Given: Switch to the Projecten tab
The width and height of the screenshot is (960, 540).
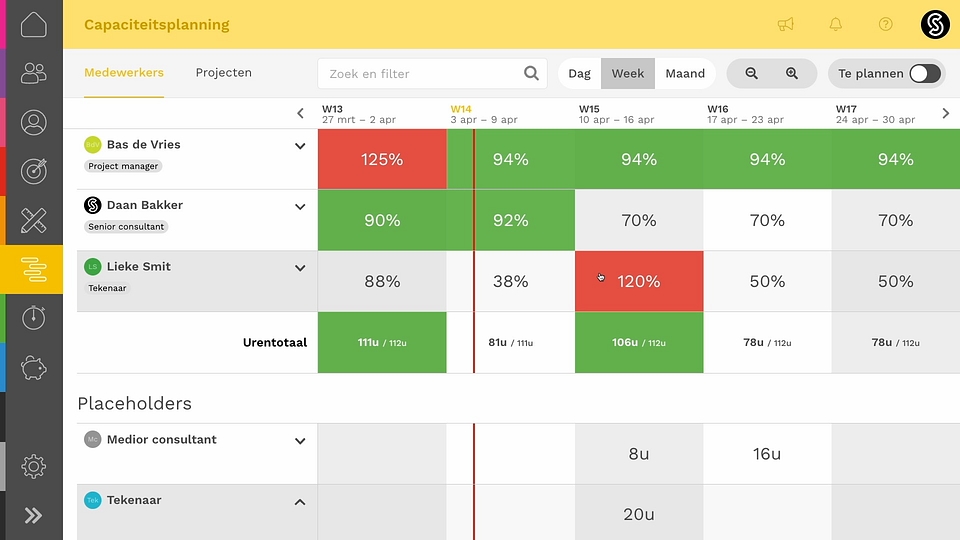Looking at the screenshot, I should (223, 72).
